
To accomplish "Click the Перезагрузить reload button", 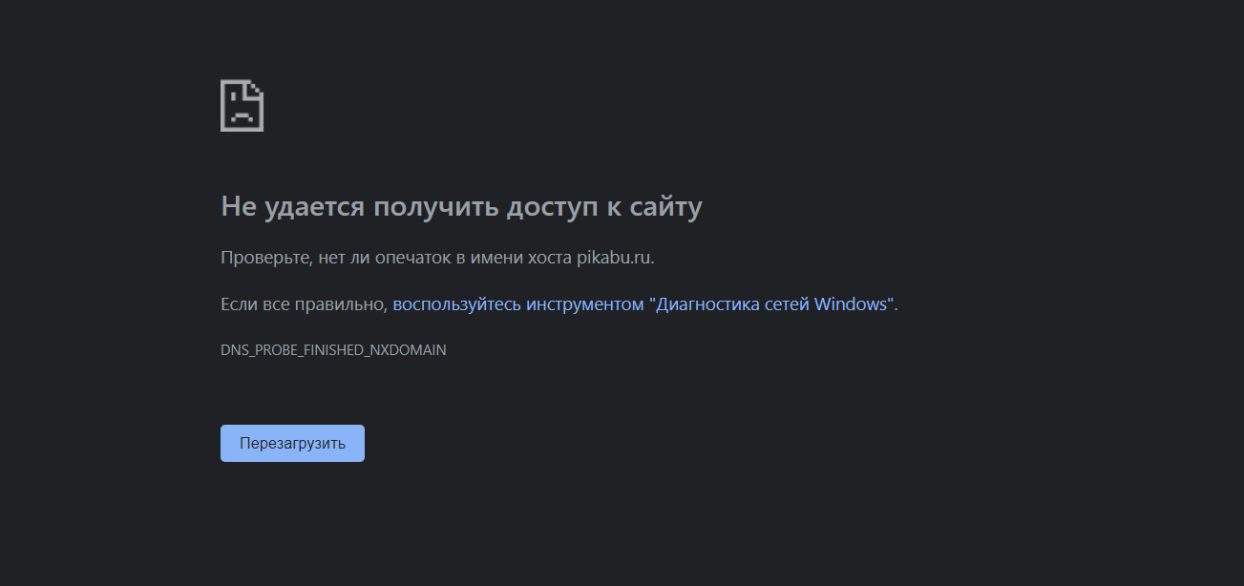I will tap(292, 443).
